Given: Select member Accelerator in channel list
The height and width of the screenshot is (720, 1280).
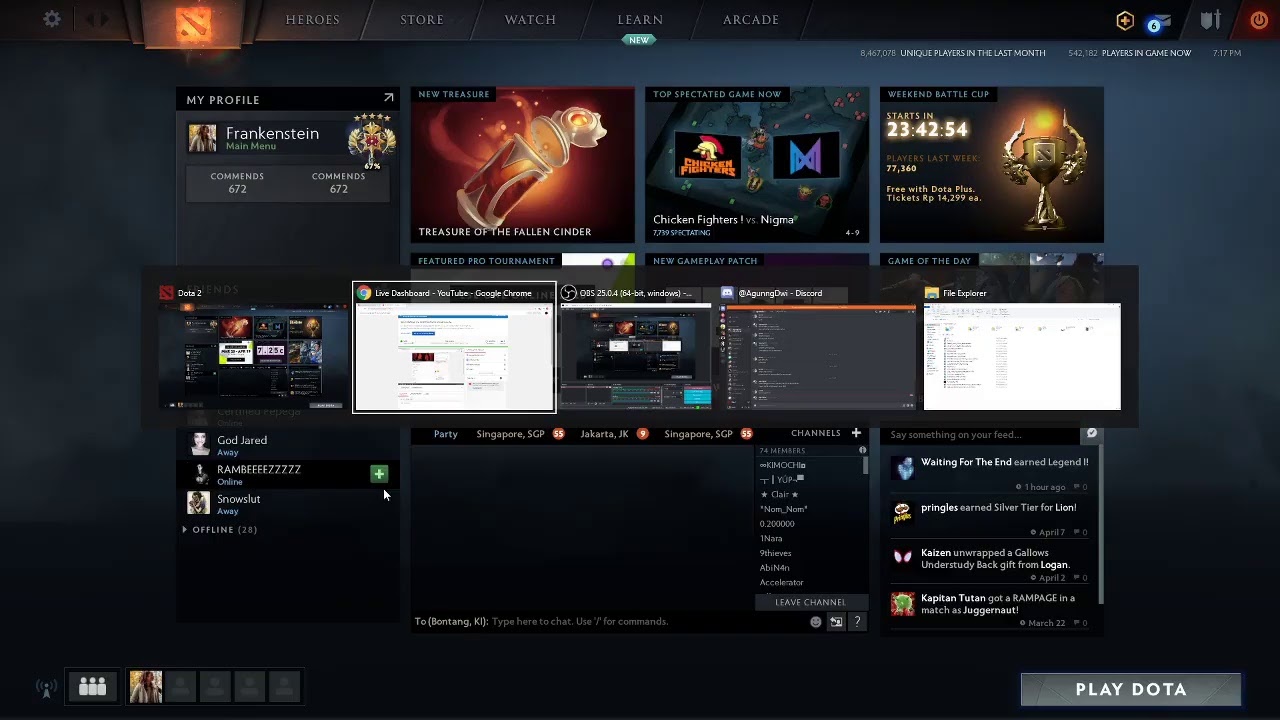Looking at the screenshot, I should click(782, 583).
